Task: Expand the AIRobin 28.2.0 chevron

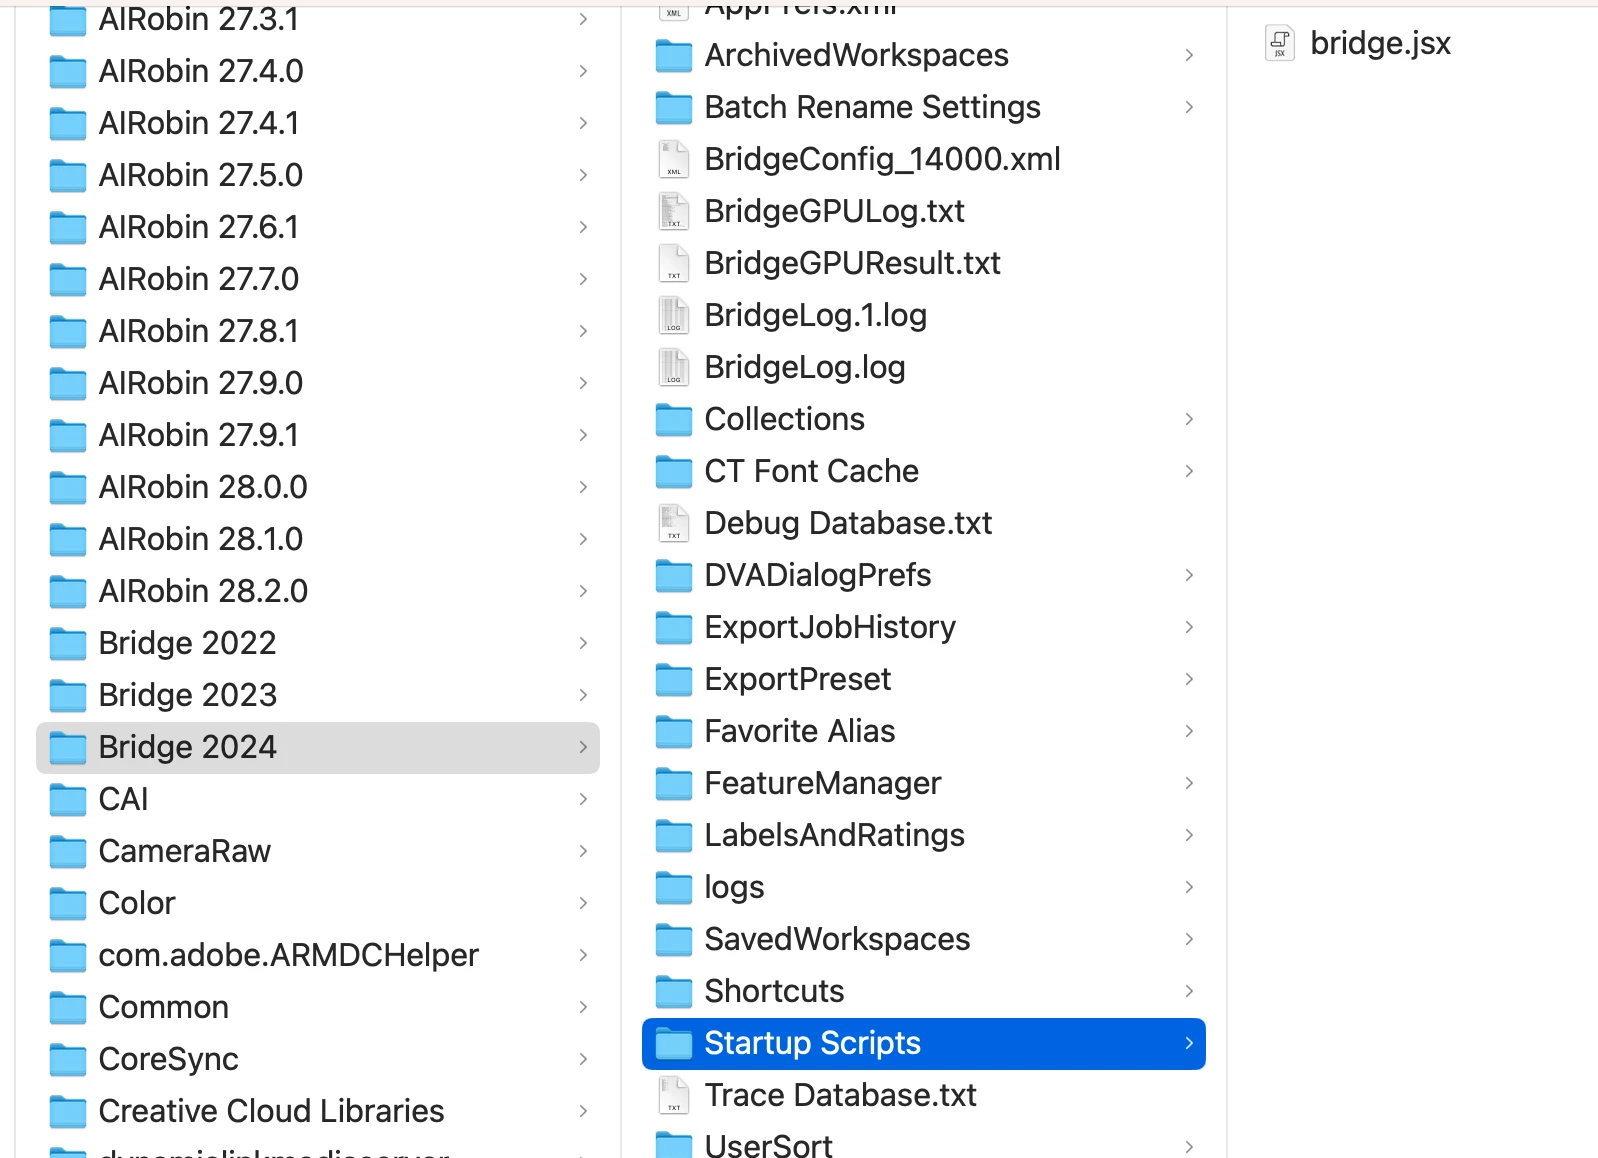Action: [583, 591]
